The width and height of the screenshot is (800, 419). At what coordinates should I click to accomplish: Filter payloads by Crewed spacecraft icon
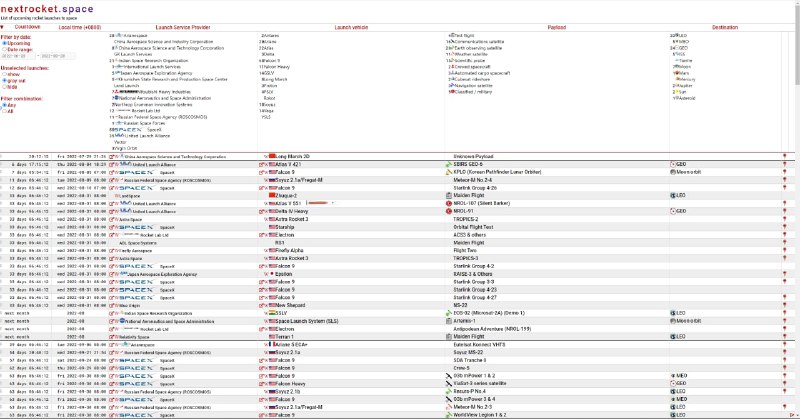(x=453, y=67)
